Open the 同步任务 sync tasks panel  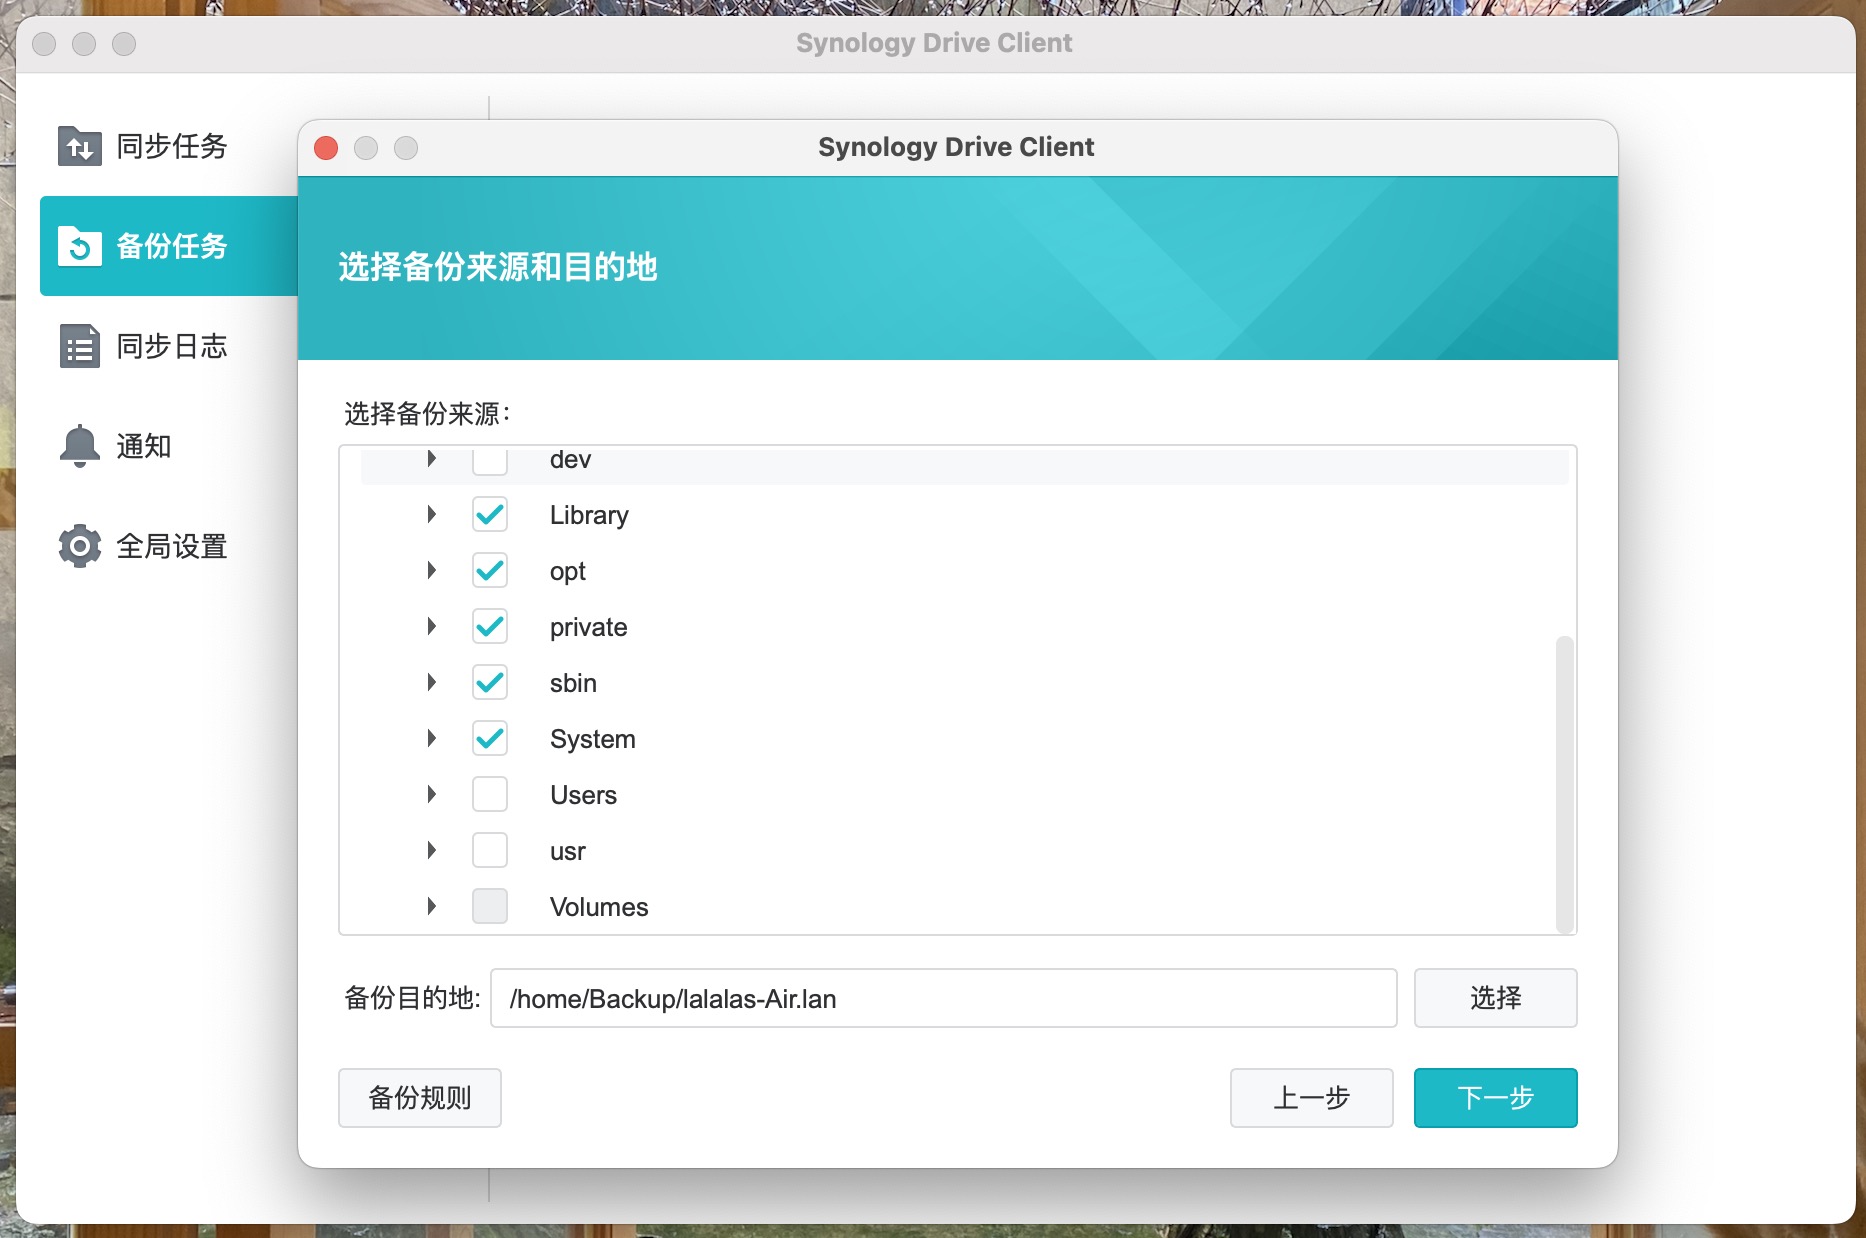pos(143,146)
